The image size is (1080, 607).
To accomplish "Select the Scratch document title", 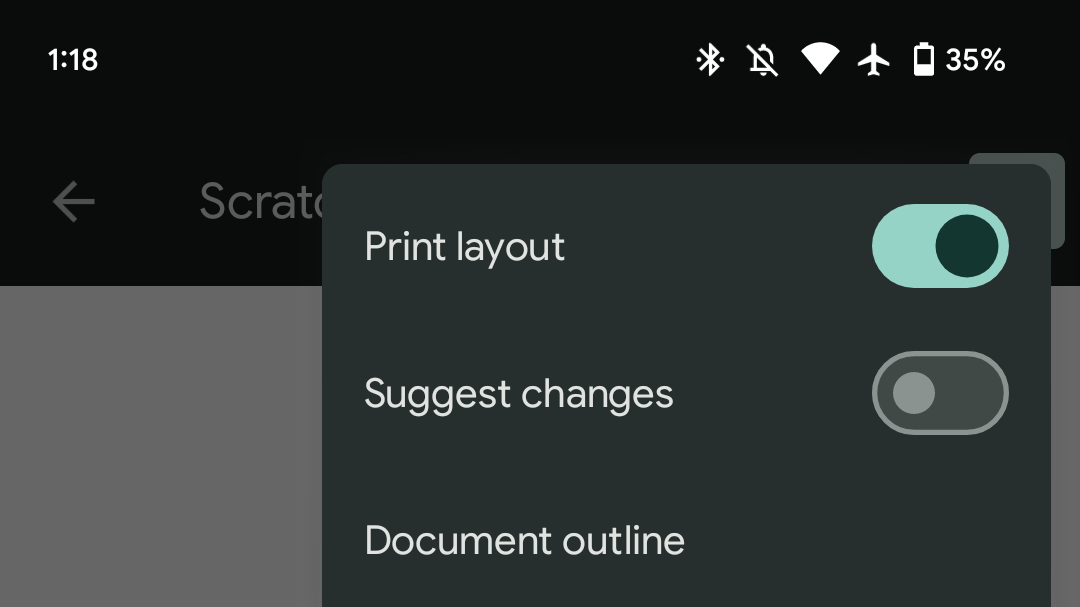I will click(258, 201).
